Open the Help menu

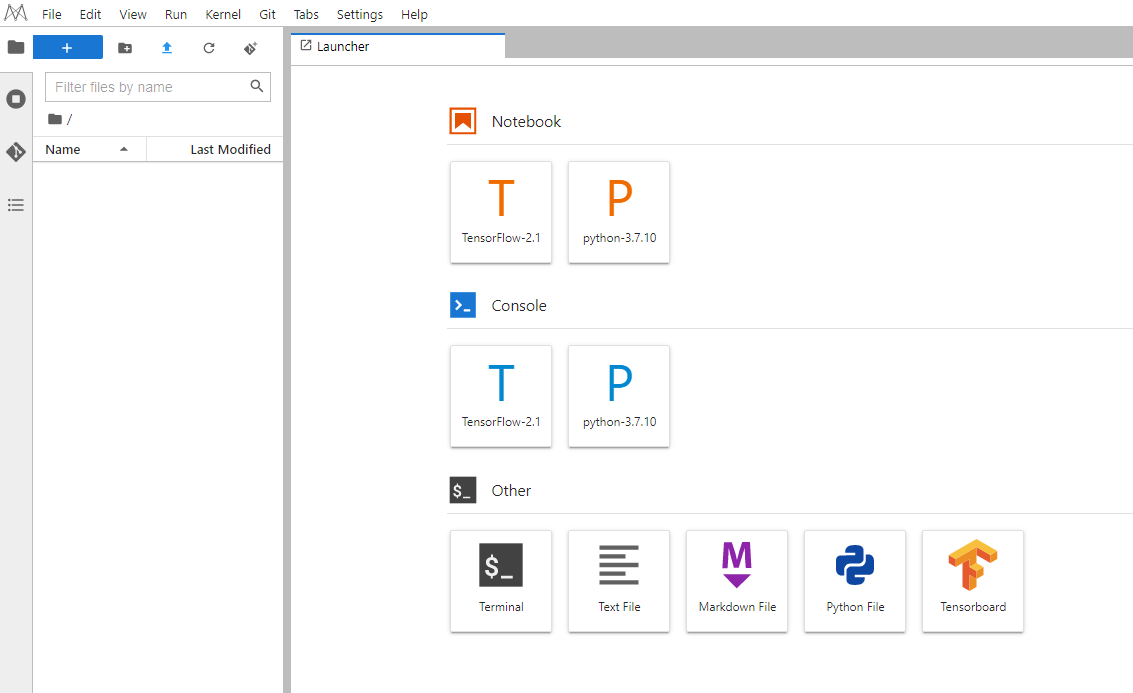pos(414,14)
